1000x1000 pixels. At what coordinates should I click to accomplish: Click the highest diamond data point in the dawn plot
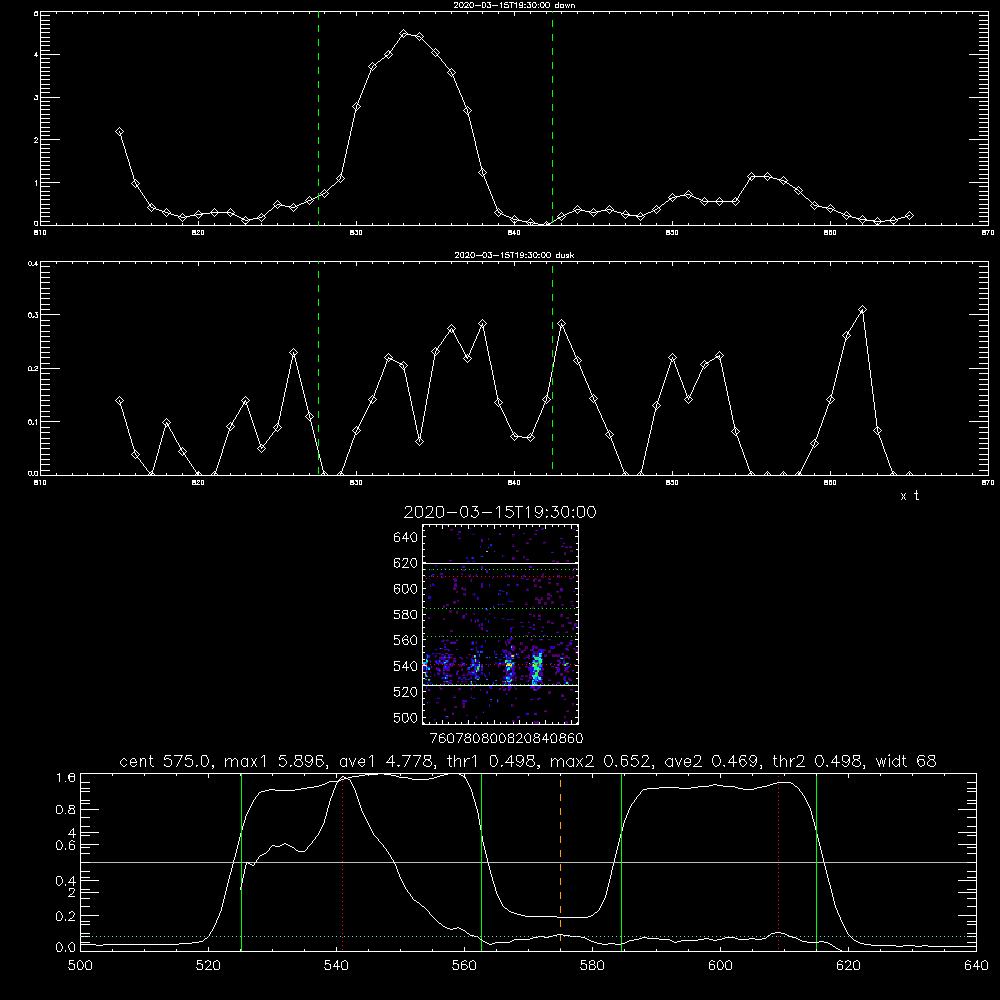403,33
